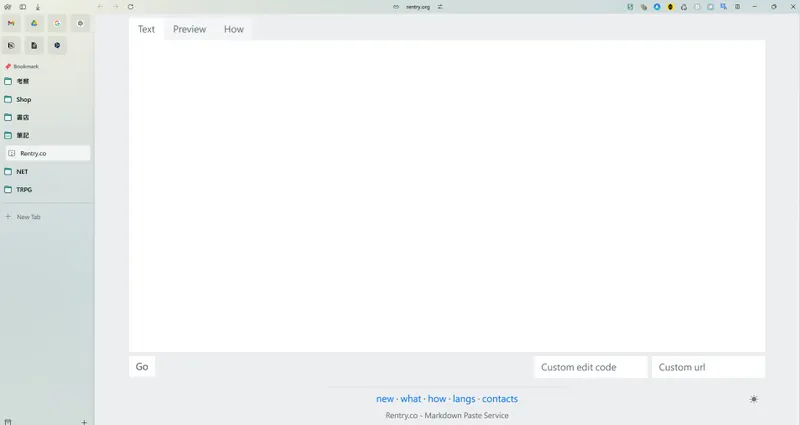800x425 pixels.
Task: Open the pinned tab below Gmail
Action: (x=11, y=45)
